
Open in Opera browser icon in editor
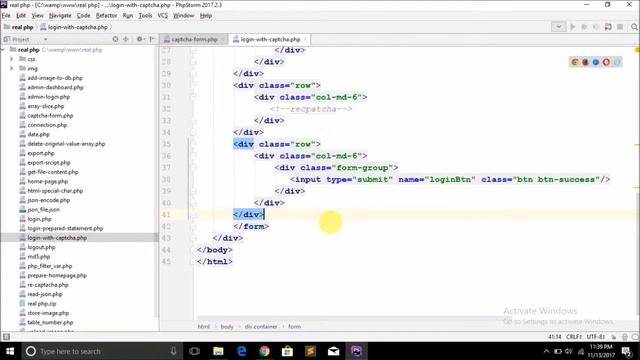coord(606,62)
